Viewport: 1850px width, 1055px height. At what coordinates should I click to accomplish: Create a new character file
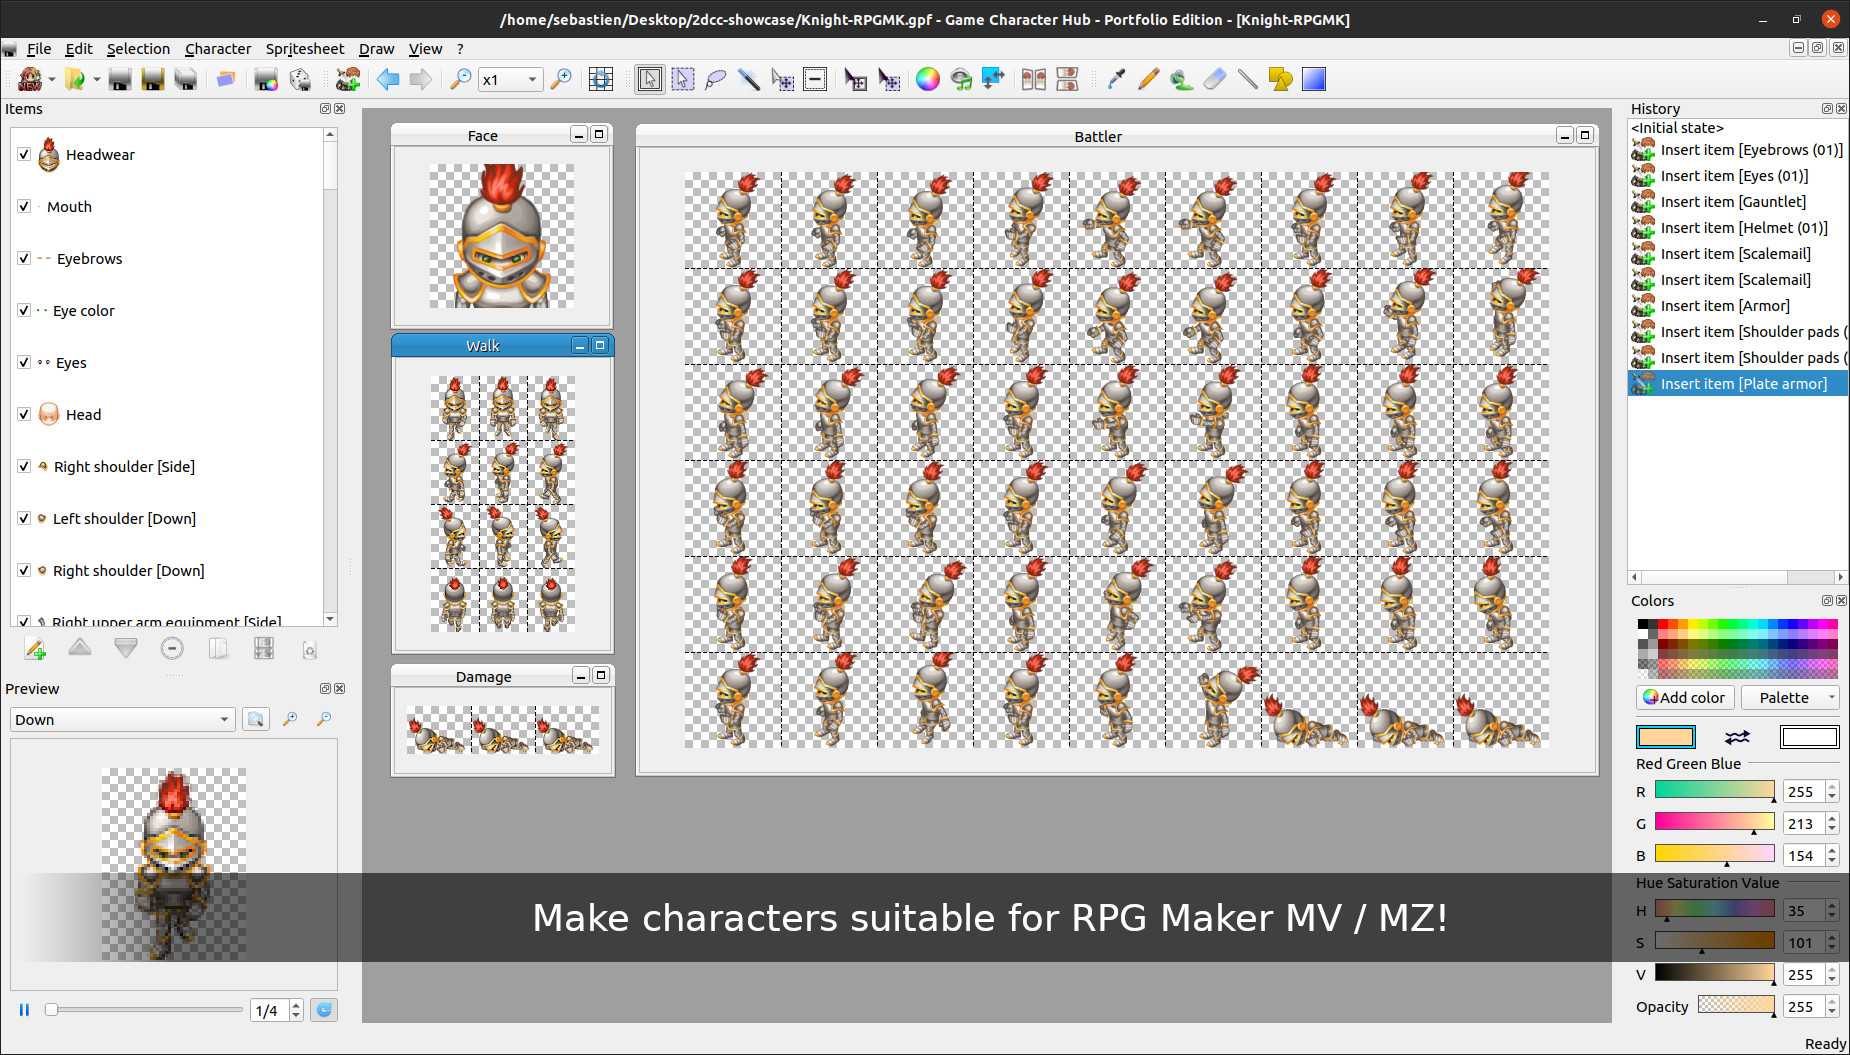[28, 79]
